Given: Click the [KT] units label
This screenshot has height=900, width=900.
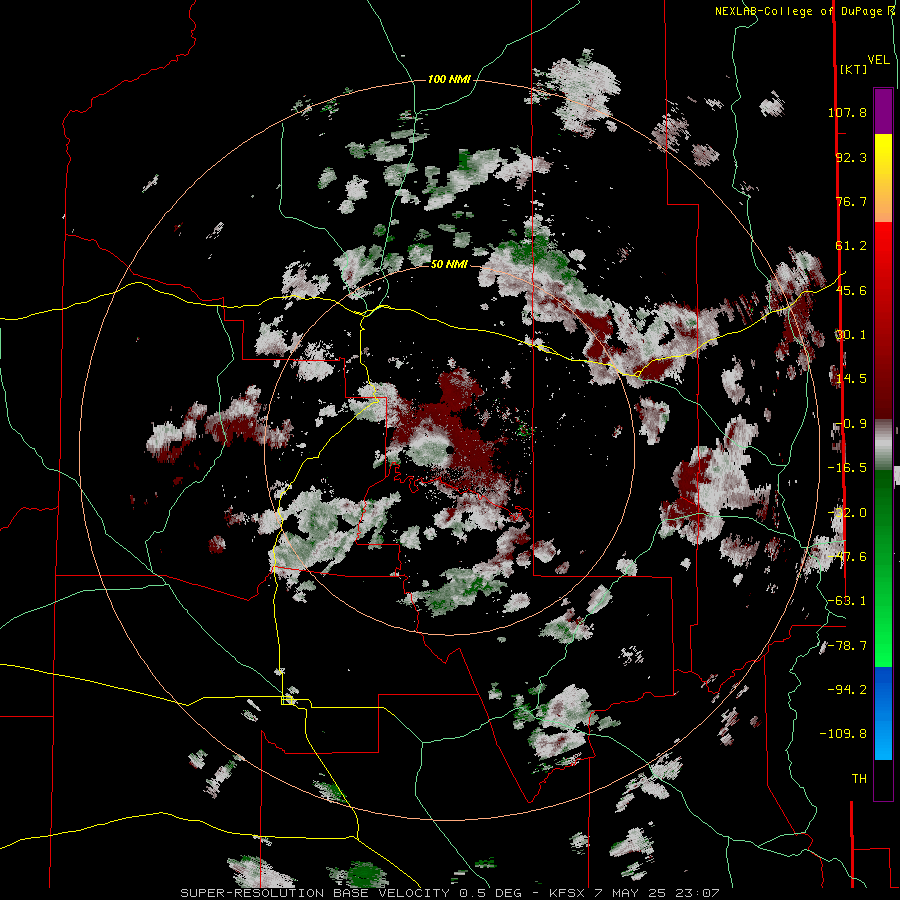Looking at the screenshot, I should coord(854,69).
